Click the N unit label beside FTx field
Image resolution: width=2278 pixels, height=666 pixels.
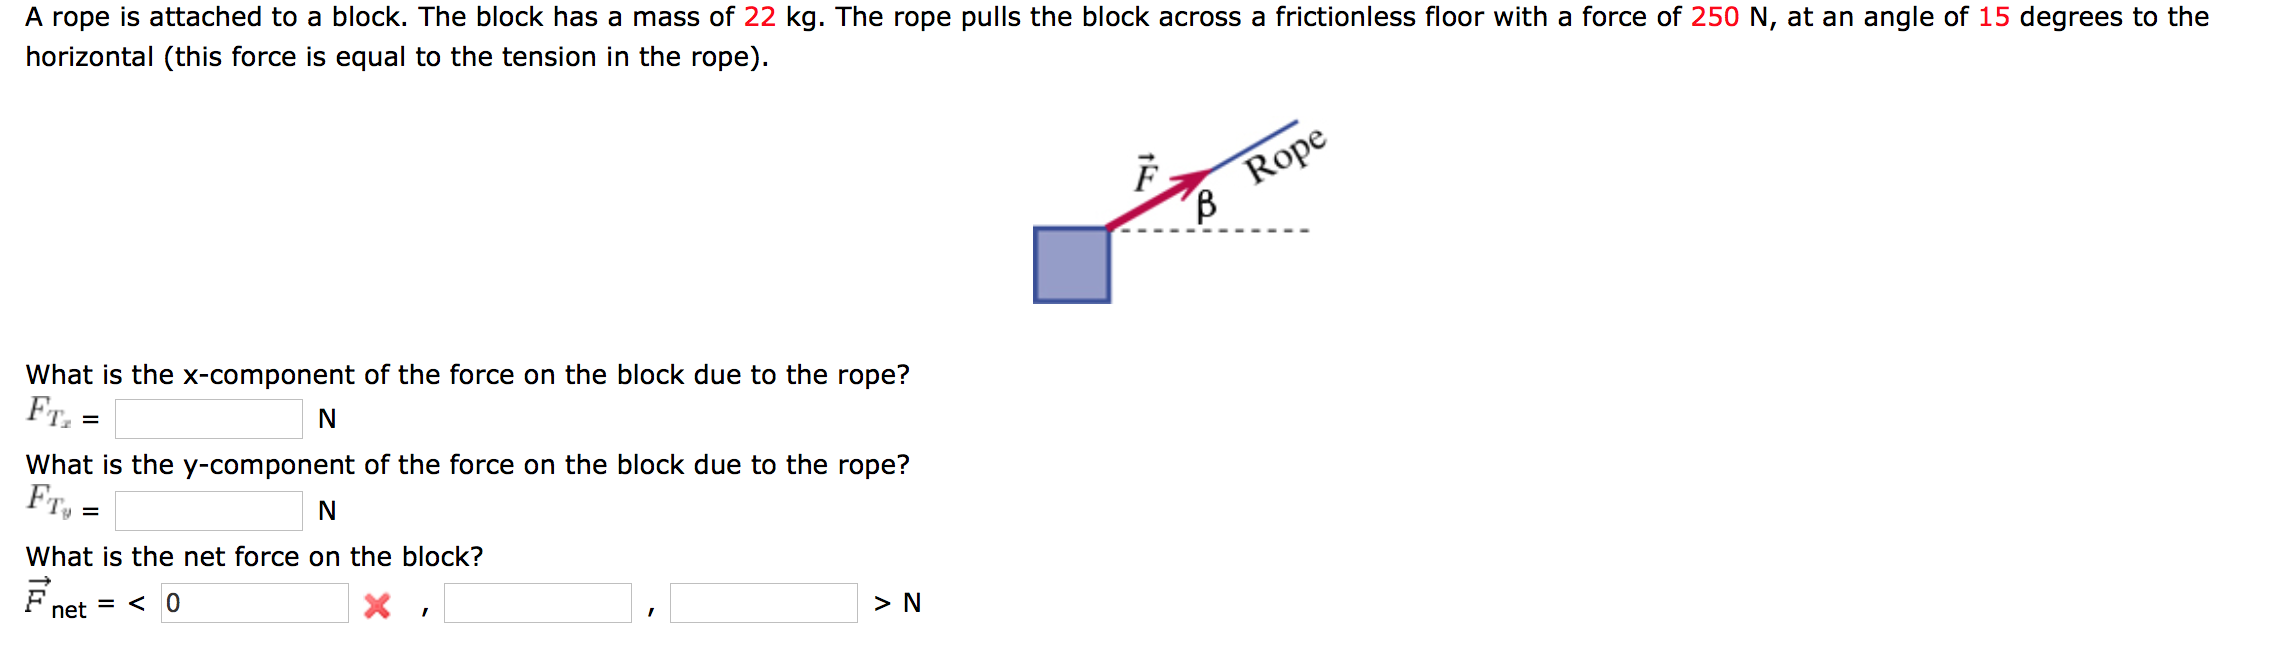click(326, 417)
